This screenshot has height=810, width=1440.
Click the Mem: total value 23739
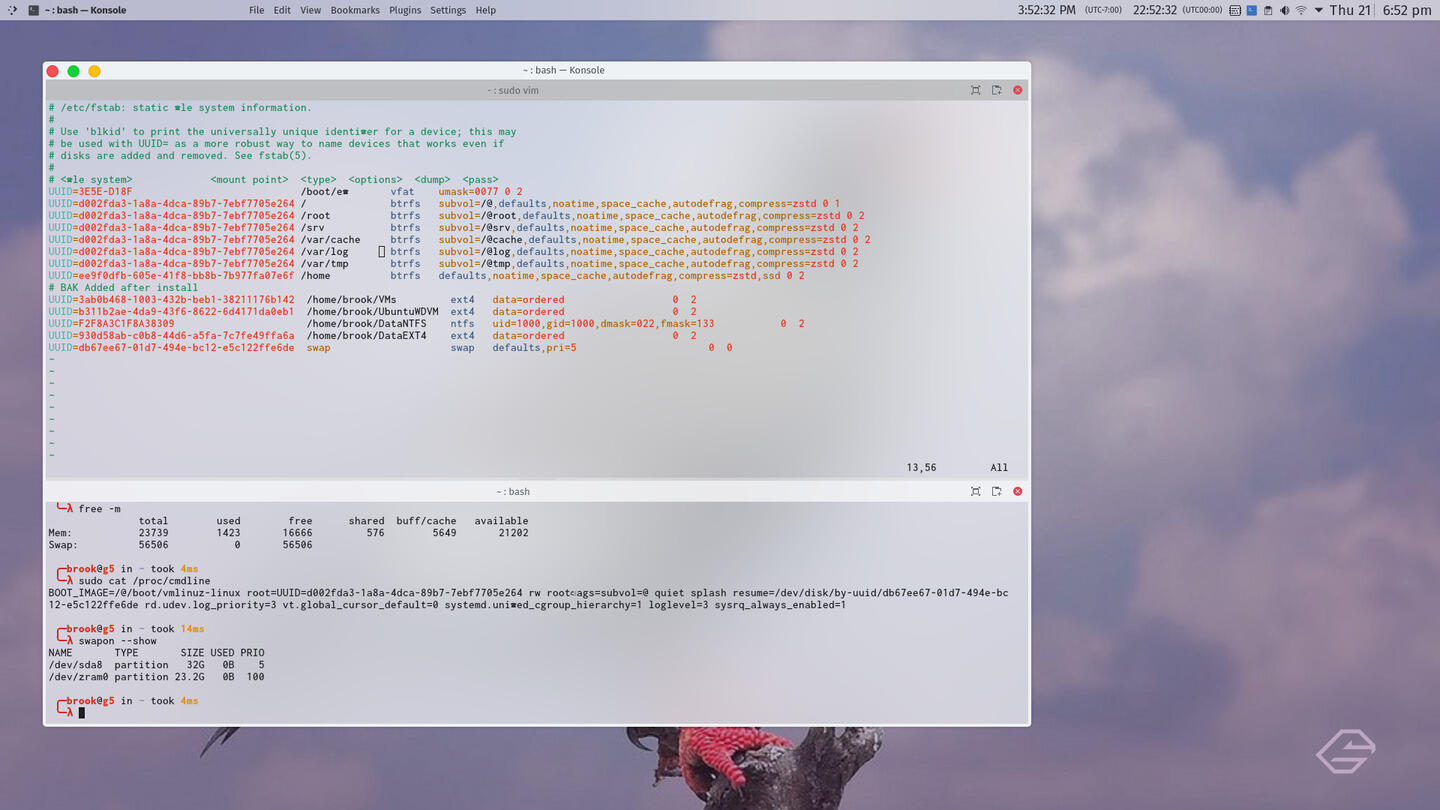tap(153, 533)
